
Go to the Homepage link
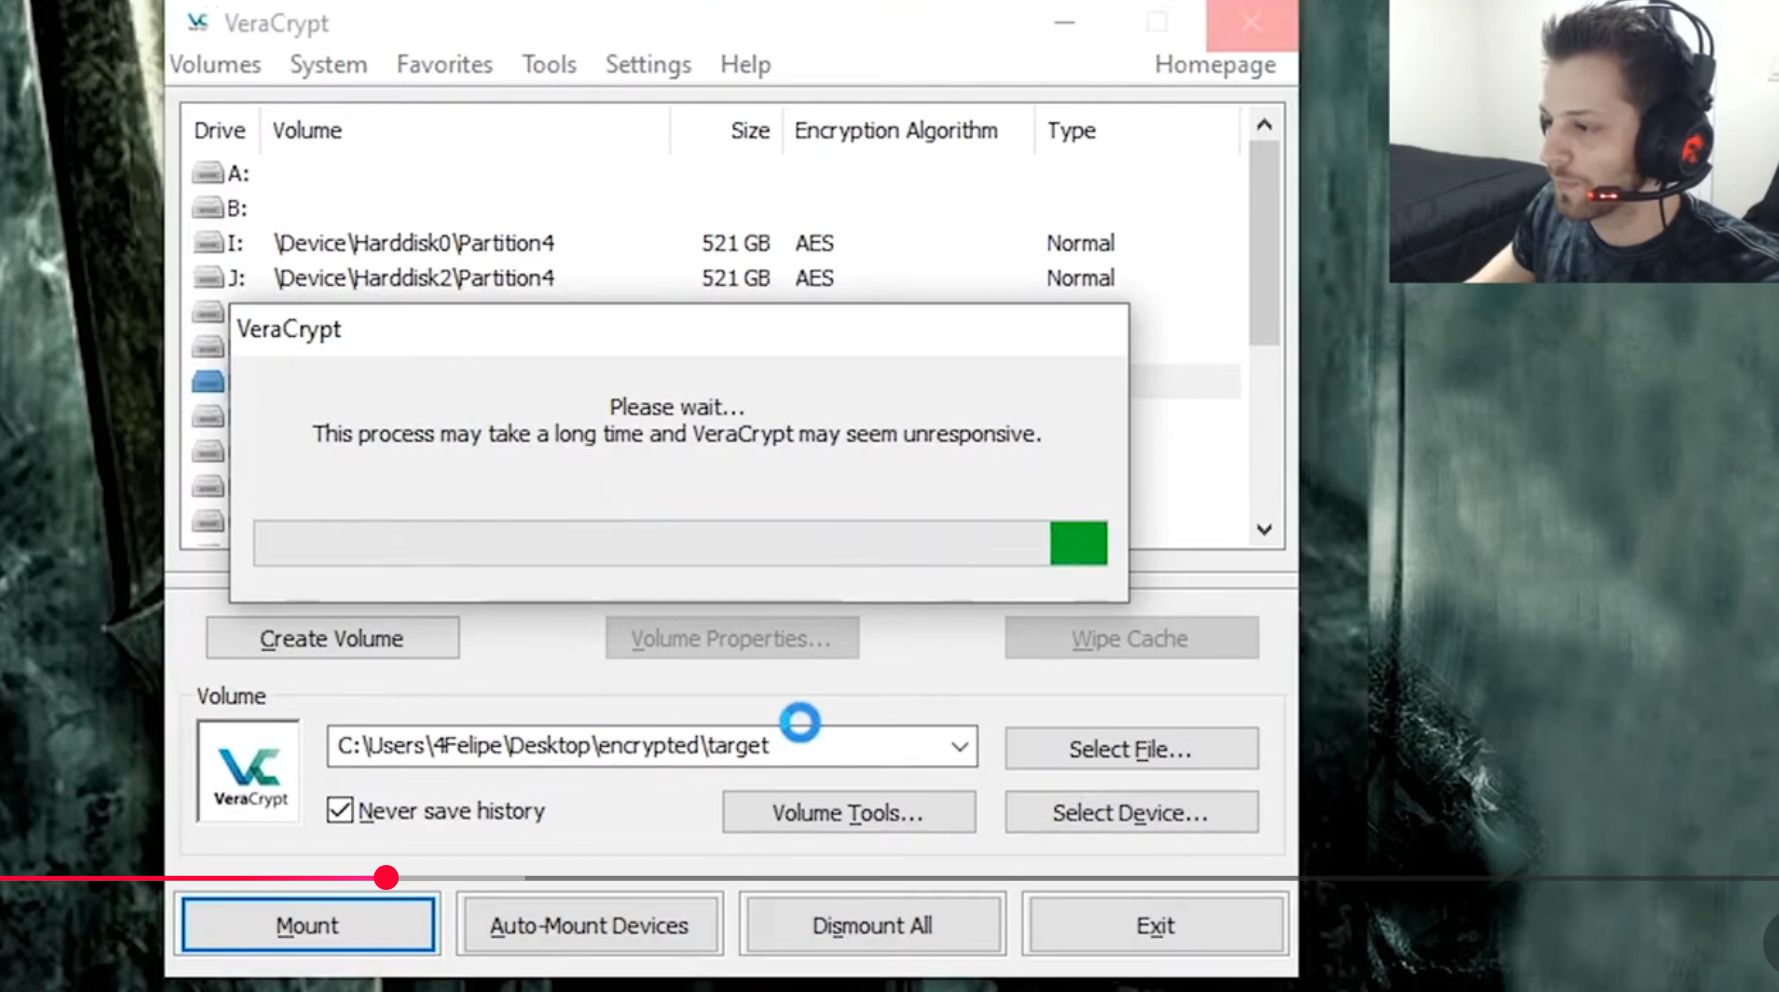pos(1215,65)
